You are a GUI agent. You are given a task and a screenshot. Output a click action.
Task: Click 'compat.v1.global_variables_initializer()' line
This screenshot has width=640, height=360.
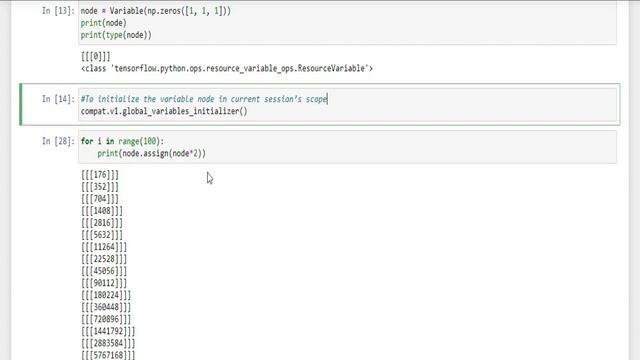[x=164, y=111]
